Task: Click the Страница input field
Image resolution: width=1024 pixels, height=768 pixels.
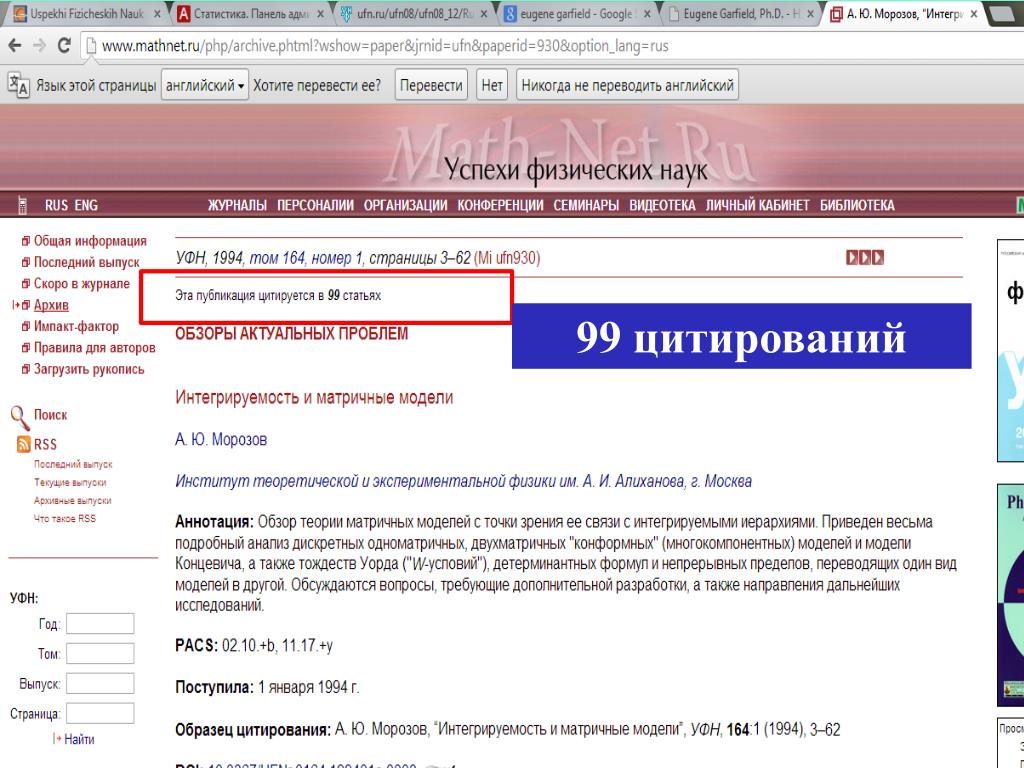Action: pos(100,714)
